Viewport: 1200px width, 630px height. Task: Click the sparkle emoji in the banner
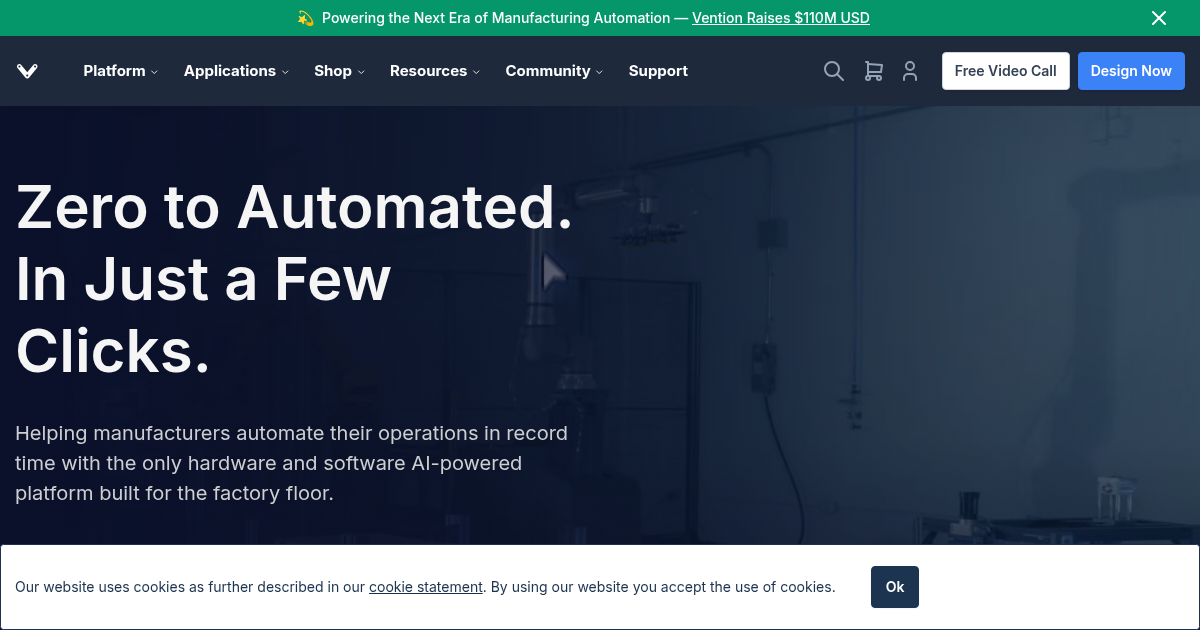click(x=306, y=18)
